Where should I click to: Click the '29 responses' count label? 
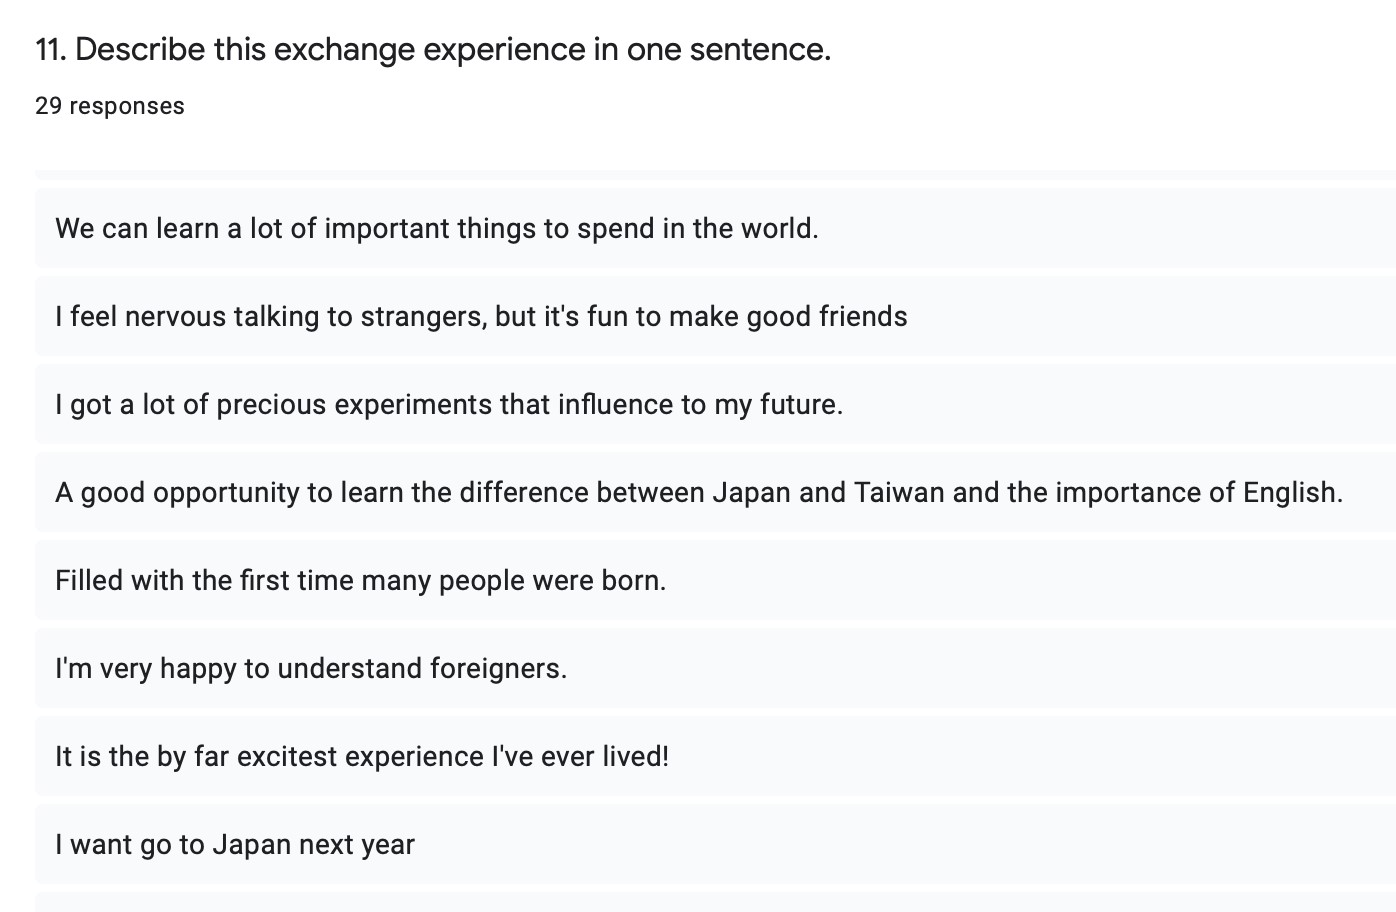point(110,106)
